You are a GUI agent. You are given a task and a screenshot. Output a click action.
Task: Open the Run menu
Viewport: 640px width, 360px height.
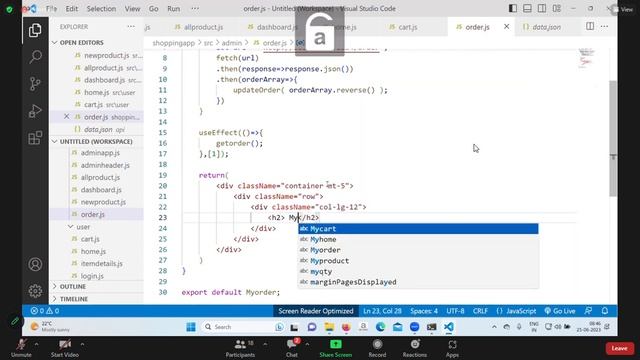(173, 9)
